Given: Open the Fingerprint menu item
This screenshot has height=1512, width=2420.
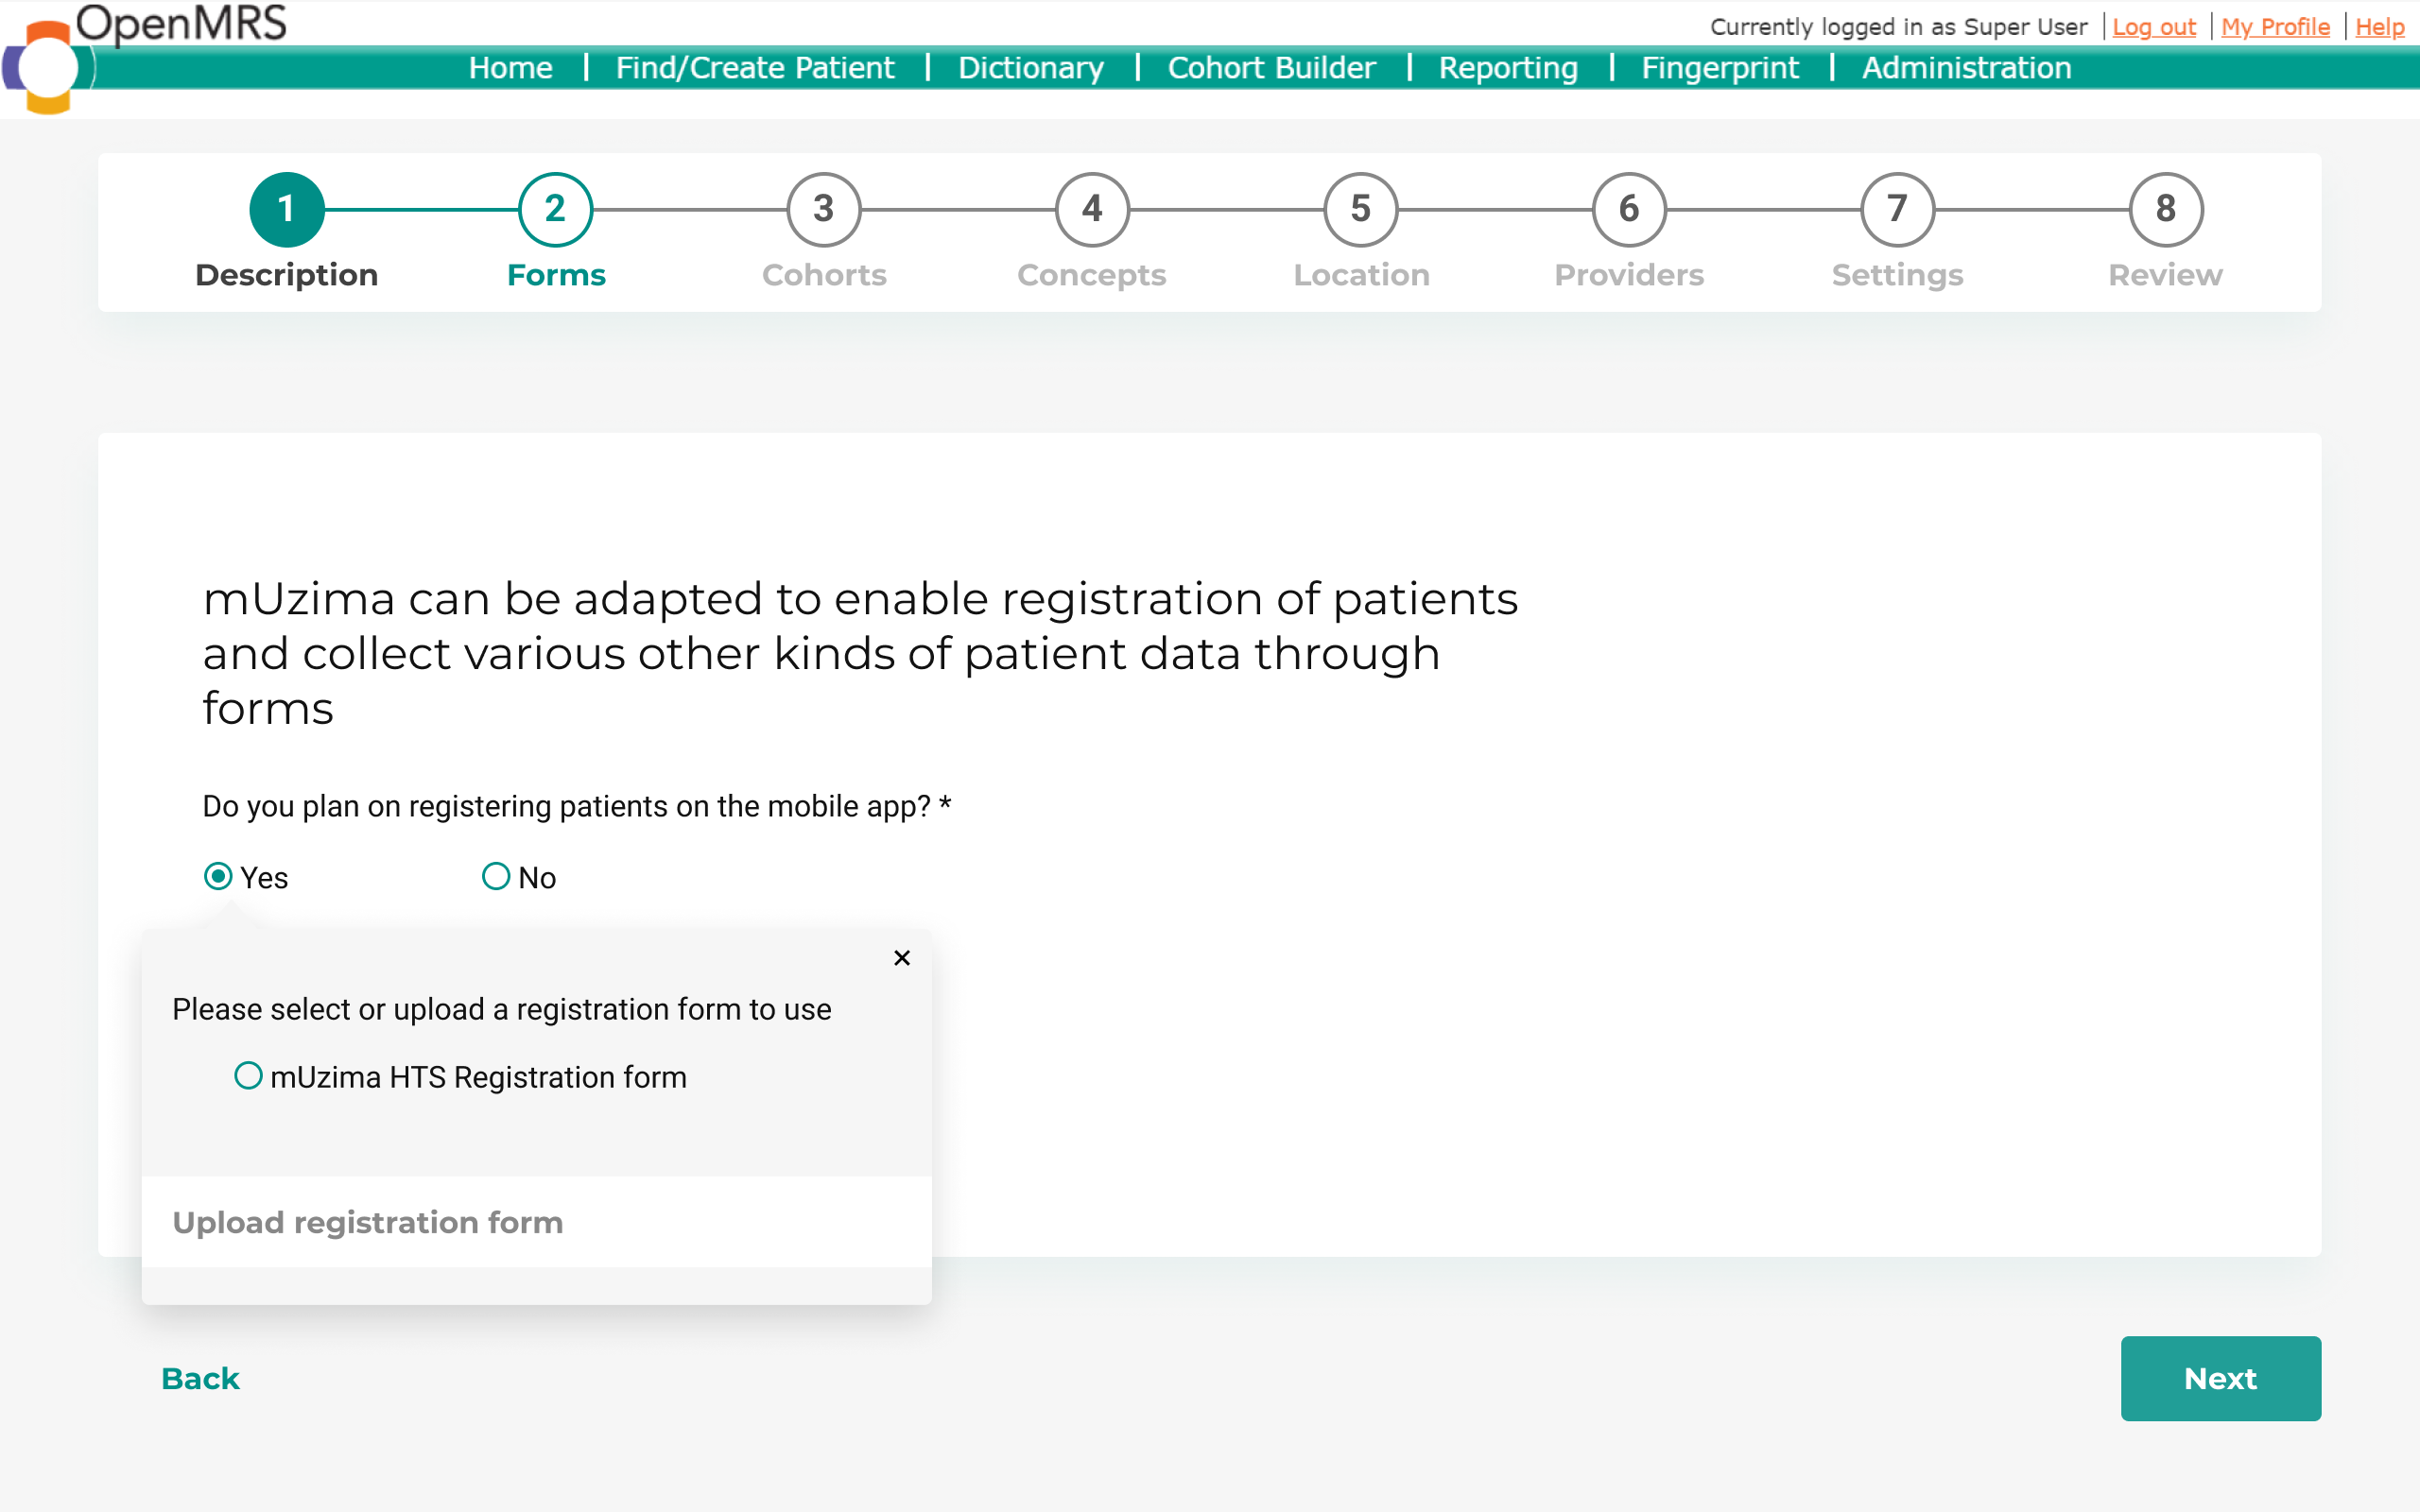Looking at the screenshot, I should [x=1720, y=67].
